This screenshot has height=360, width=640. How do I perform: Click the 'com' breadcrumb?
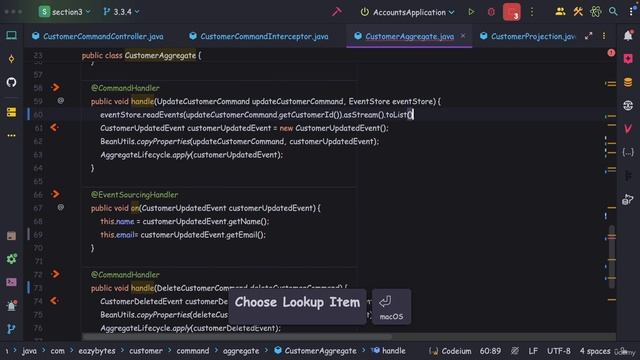[x=58, y=351]
